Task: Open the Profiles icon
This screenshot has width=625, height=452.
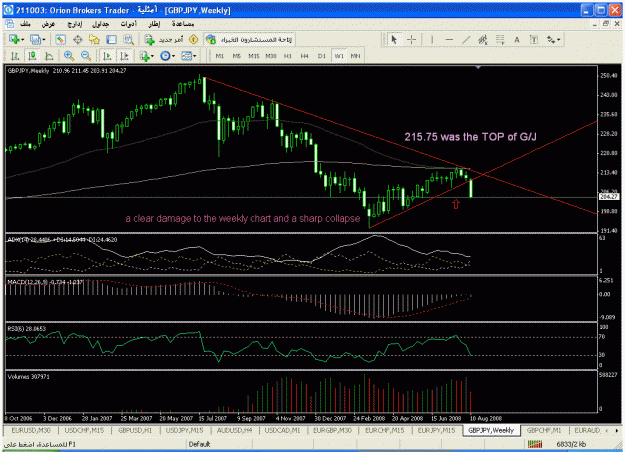Action: (x=35, y=39)
